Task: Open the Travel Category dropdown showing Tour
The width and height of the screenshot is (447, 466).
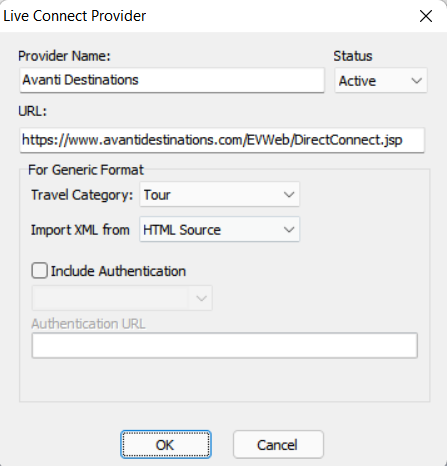Action: 219,194
